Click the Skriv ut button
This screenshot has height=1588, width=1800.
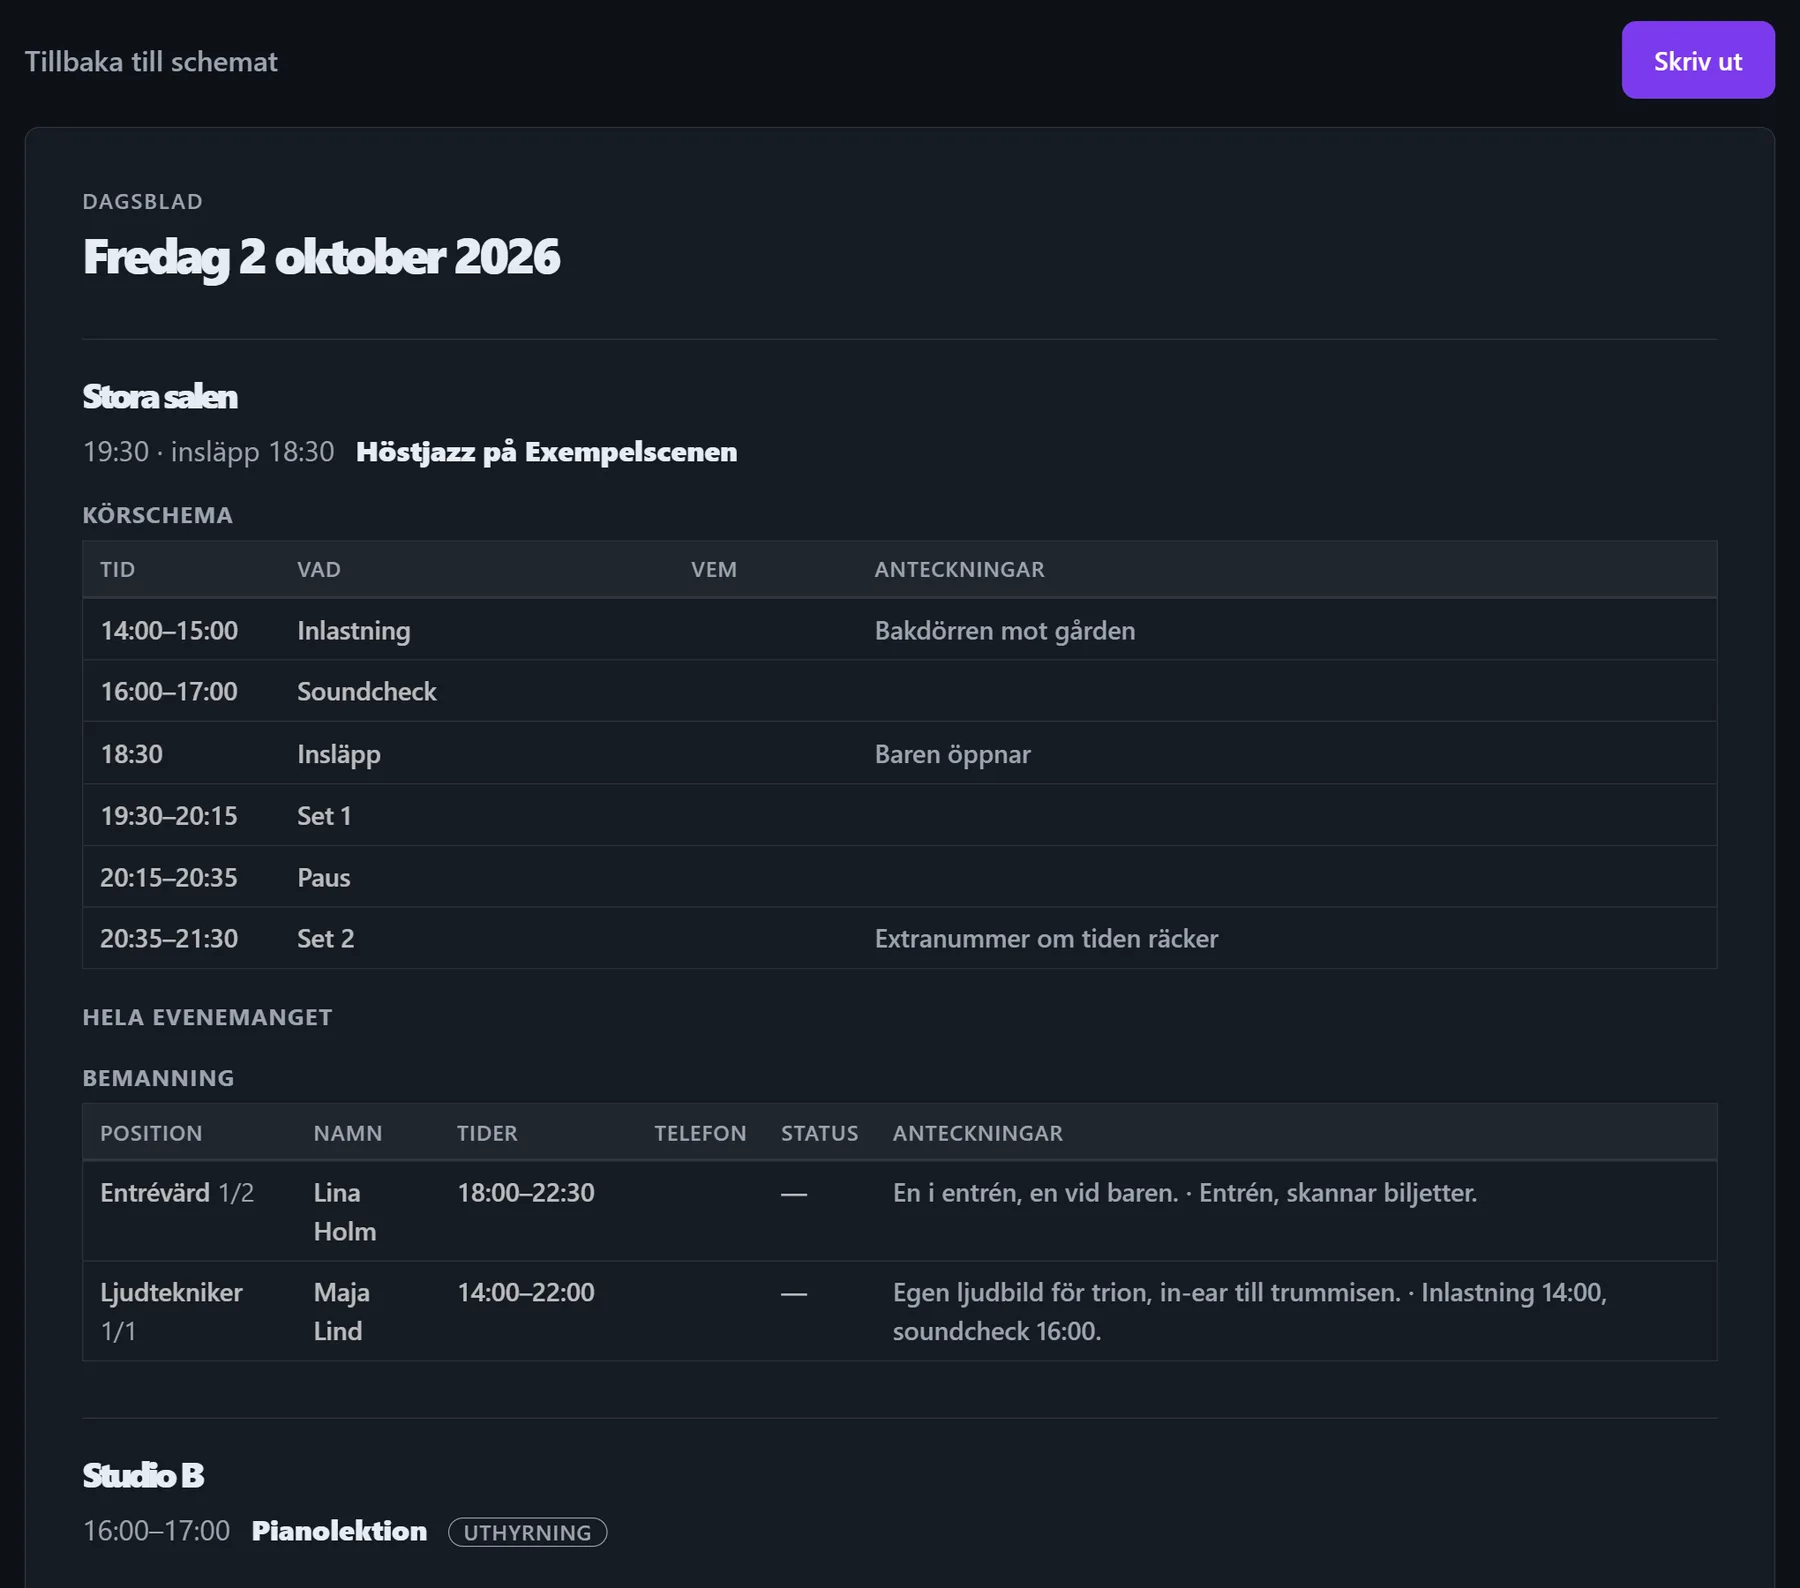(1697, 60)
